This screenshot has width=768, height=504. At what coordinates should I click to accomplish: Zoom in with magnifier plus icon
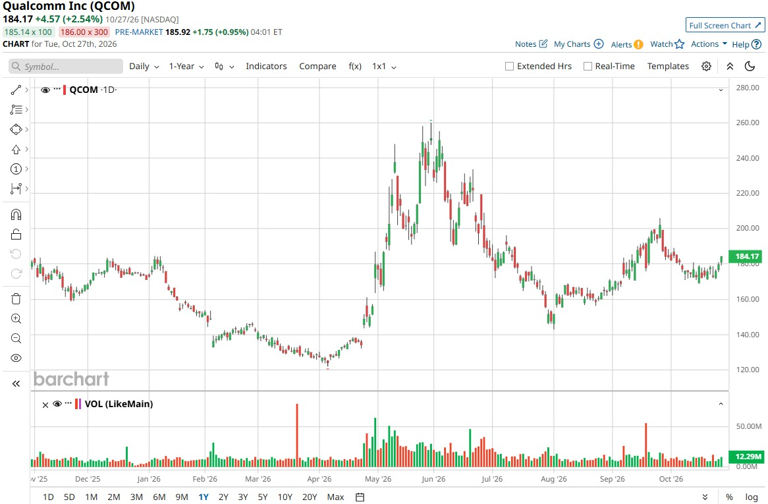(16, 319)
